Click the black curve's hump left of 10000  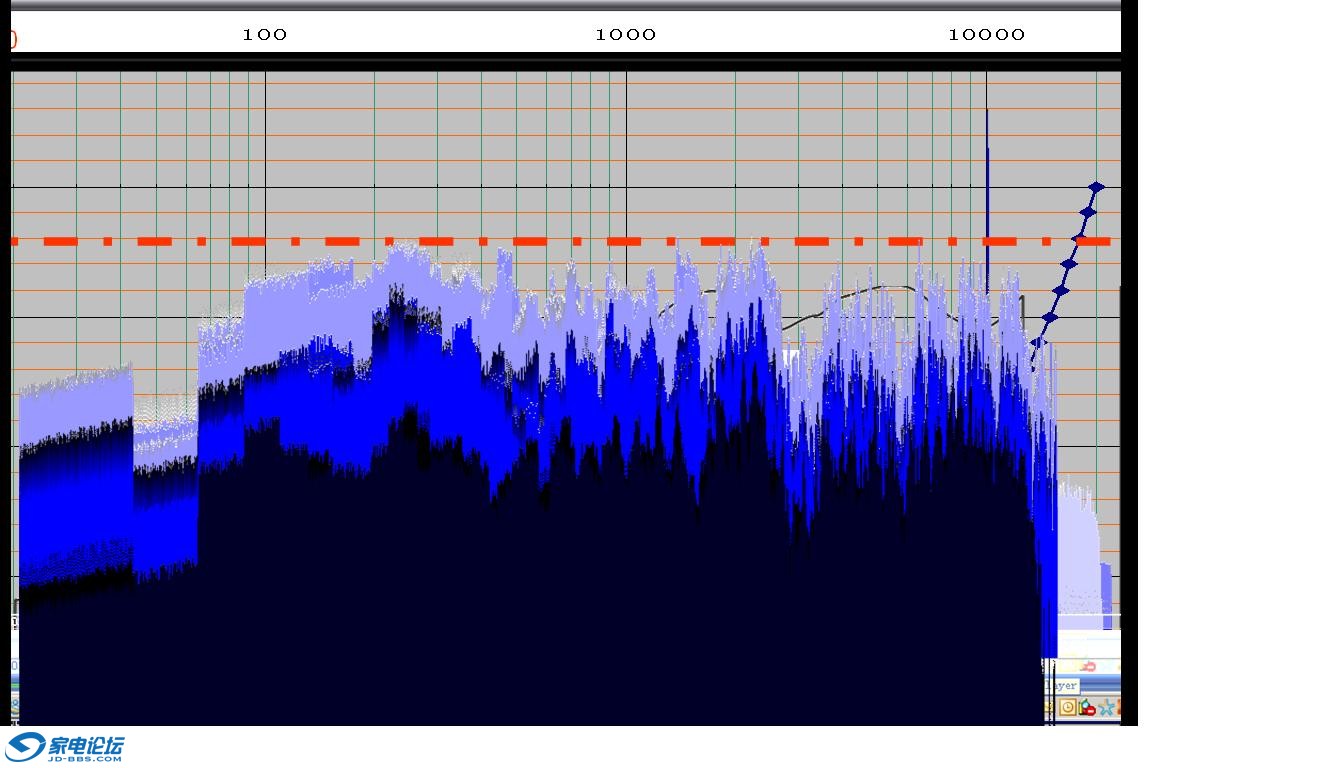tap(885, 287)
